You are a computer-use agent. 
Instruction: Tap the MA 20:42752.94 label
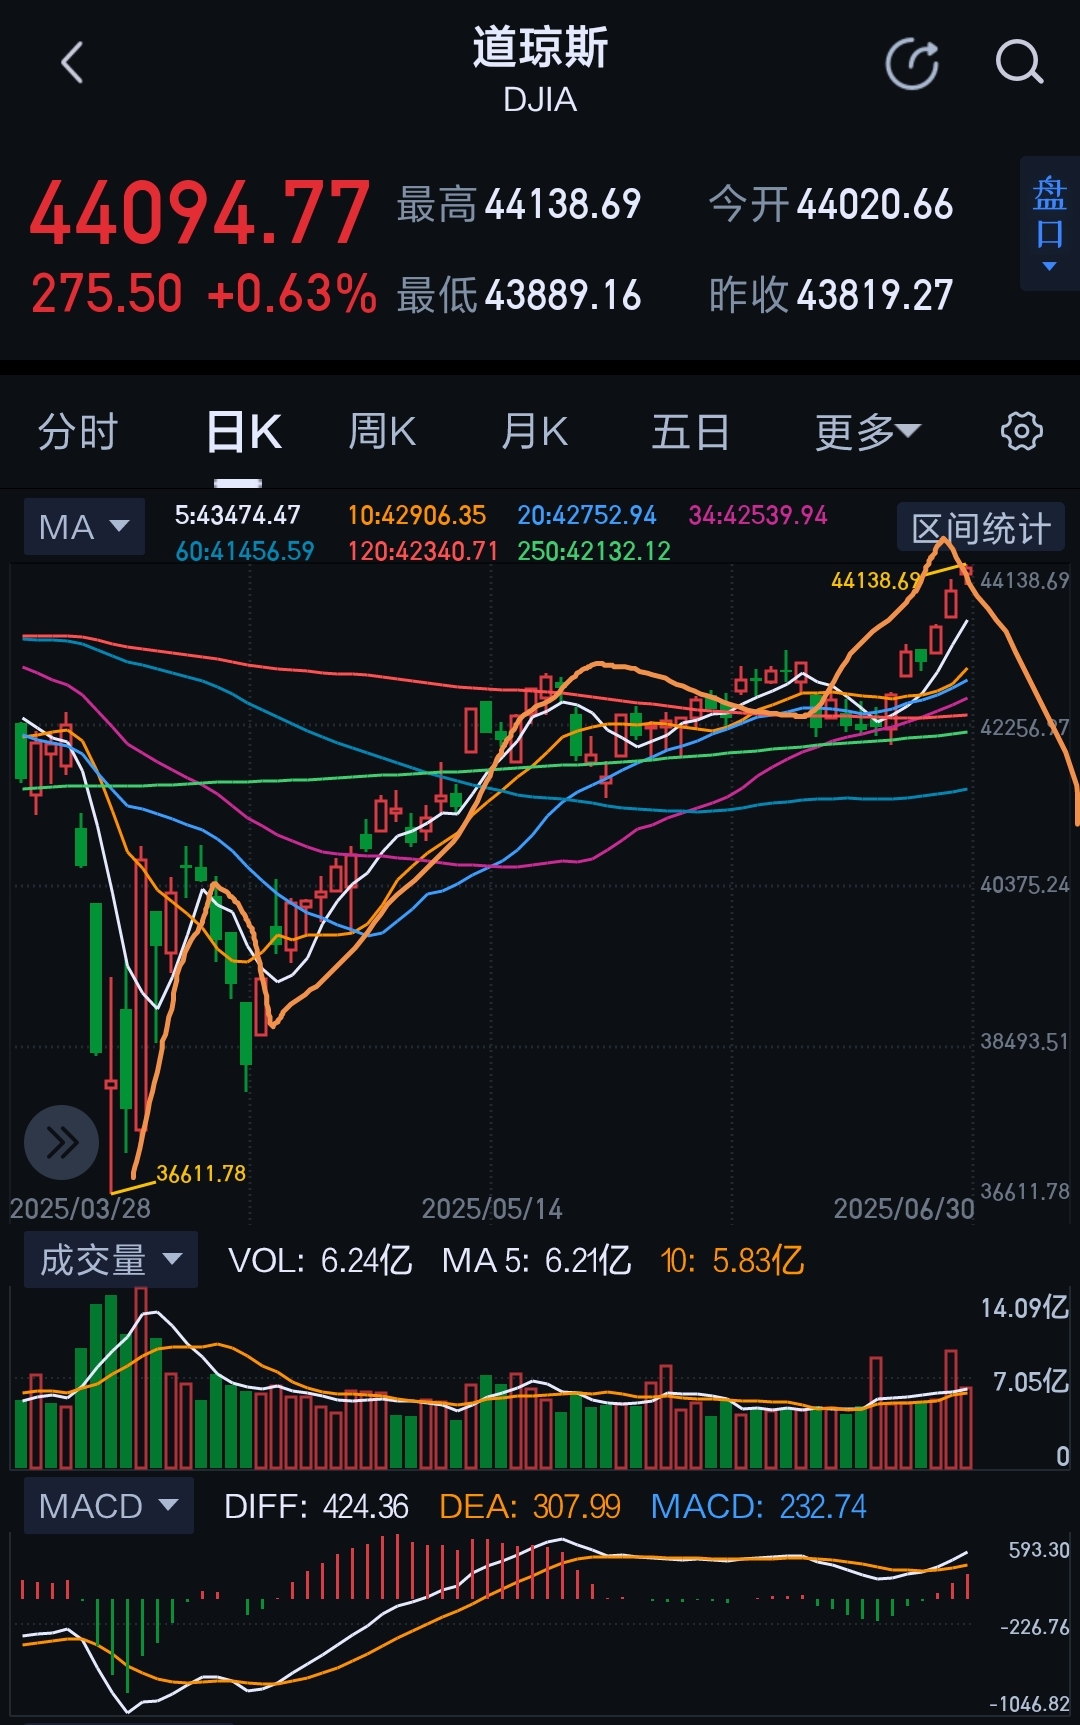tap(586, 515)
